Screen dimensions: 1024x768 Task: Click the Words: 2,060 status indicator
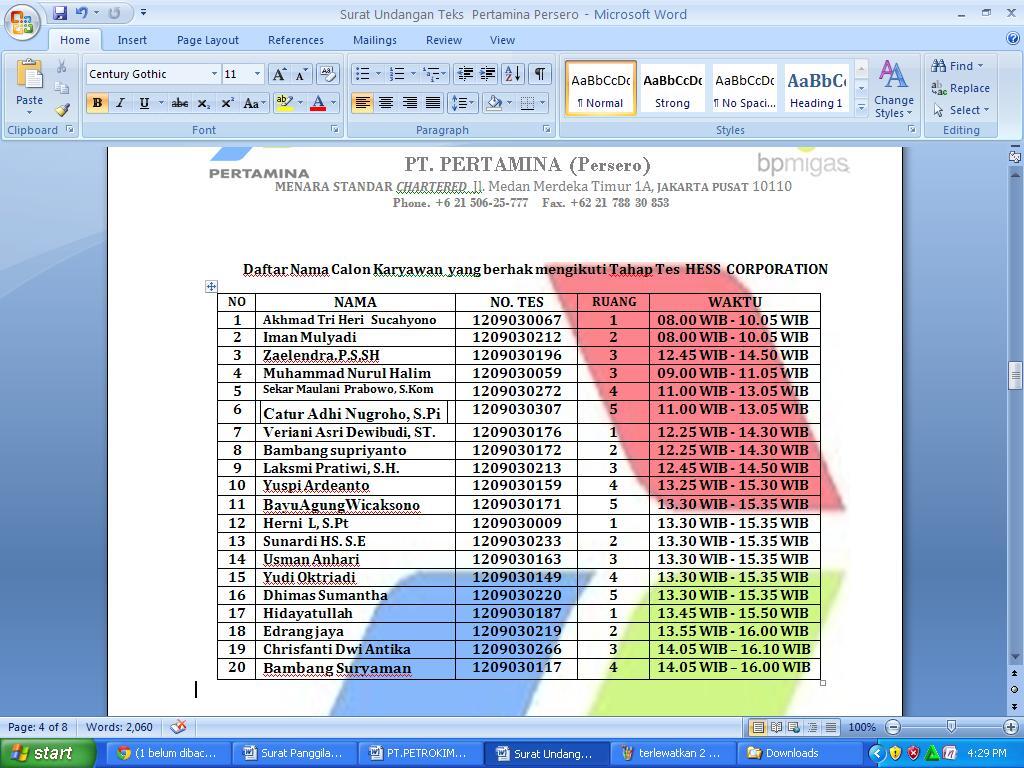click(120, 727)
